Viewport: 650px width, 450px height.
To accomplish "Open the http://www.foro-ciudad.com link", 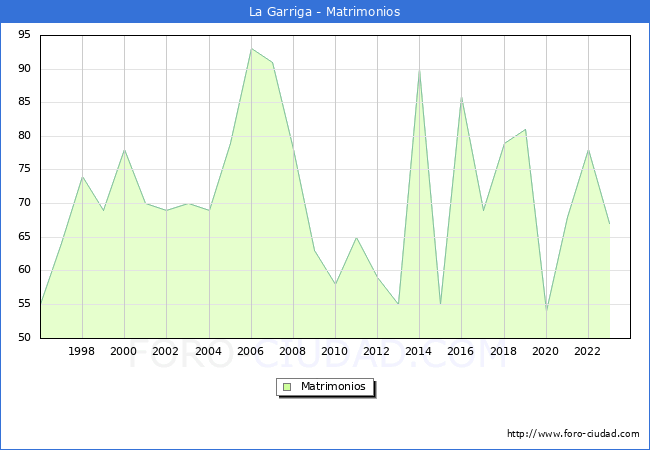I will (573, 434).
